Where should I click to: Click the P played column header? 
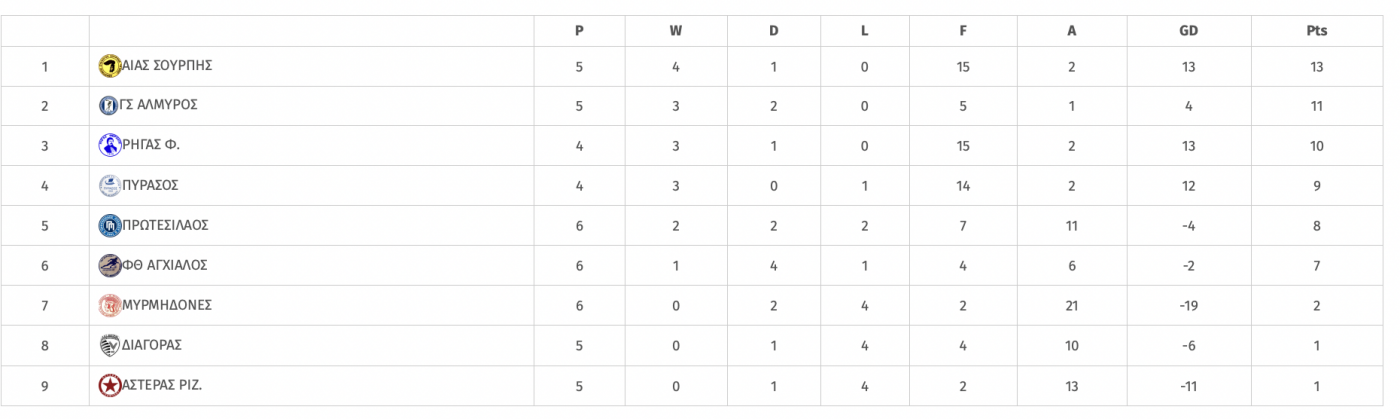pyautogui.click(x=579, y=31)
